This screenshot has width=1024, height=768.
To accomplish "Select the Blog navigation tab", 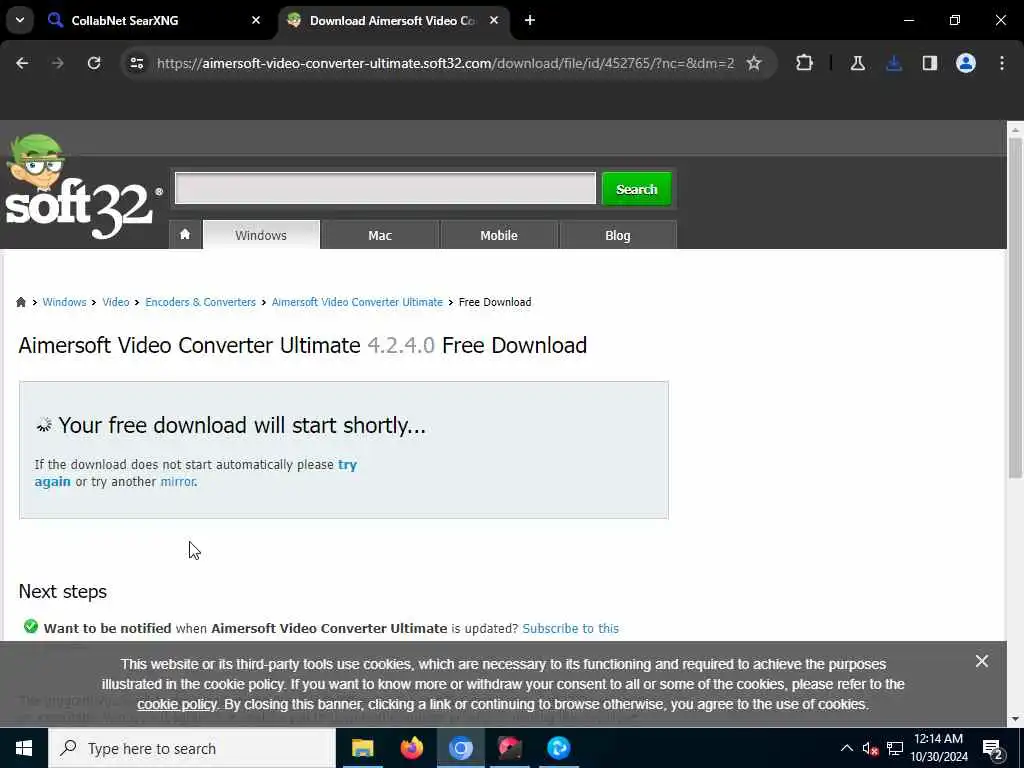I will 618,235.
